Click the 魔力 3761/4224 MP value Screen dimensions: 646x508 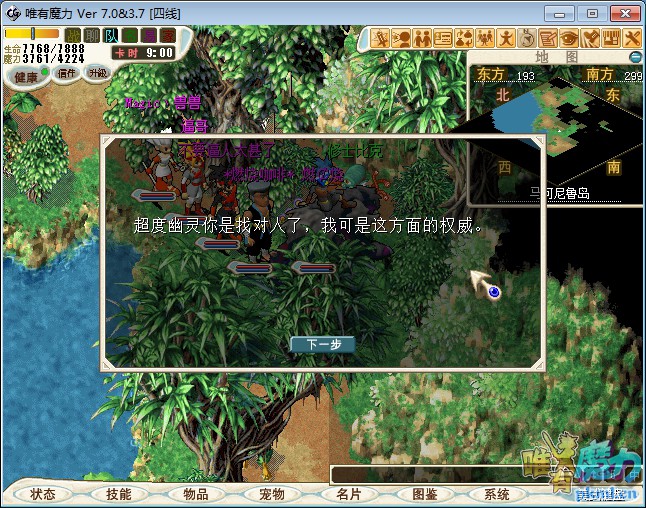(x=44, y=59)
